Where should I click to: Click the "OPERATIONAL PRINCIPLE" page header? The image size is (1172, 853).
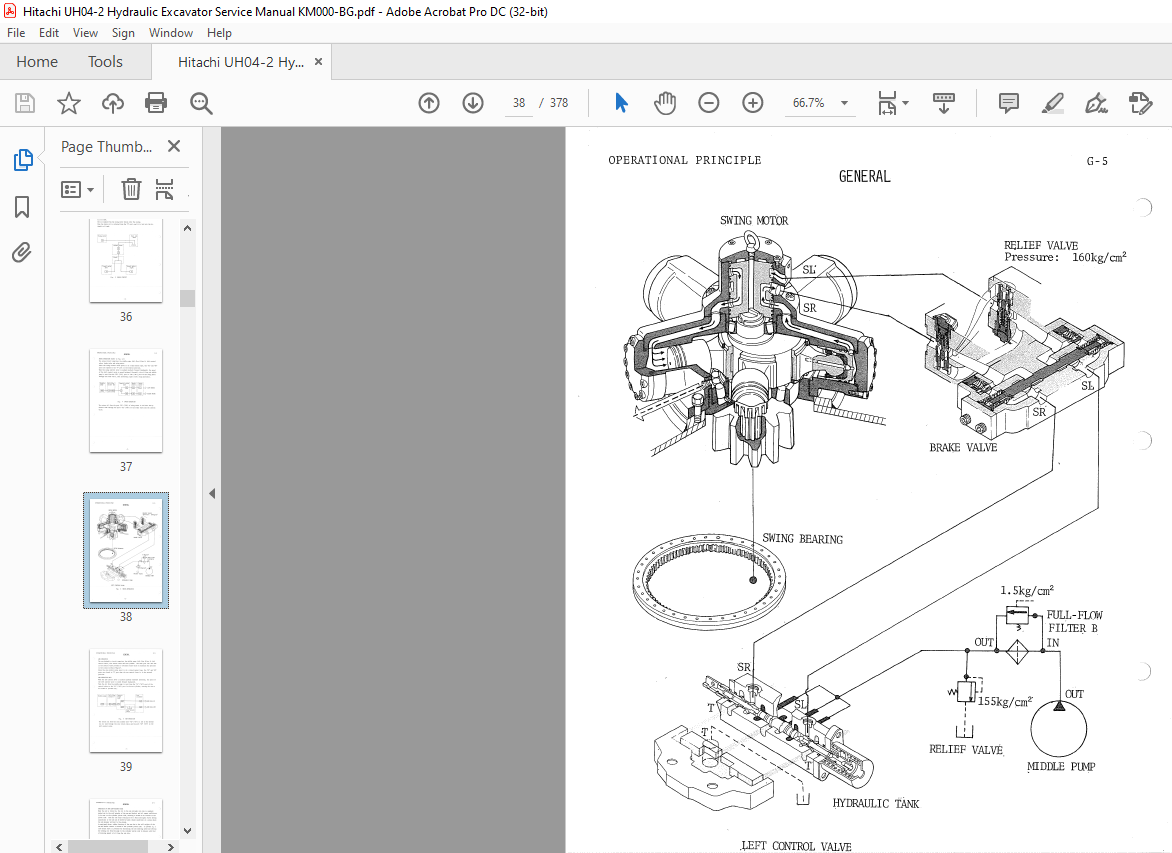point(685,160)
